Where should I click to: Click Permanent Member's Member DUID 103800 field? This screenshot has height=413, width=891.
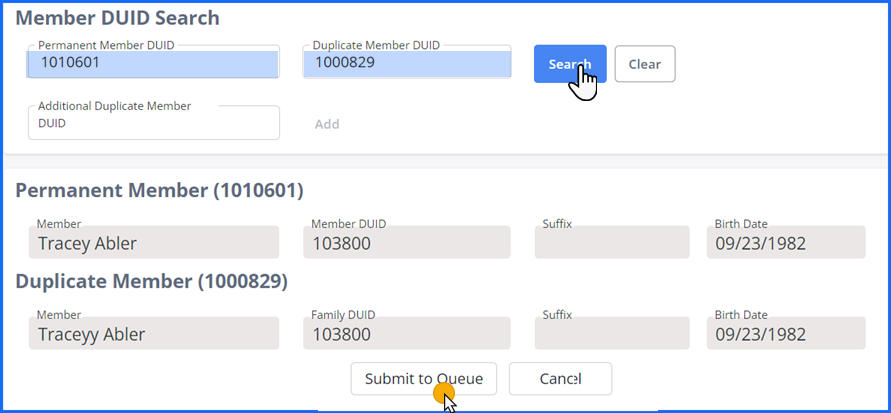[406, 243]
